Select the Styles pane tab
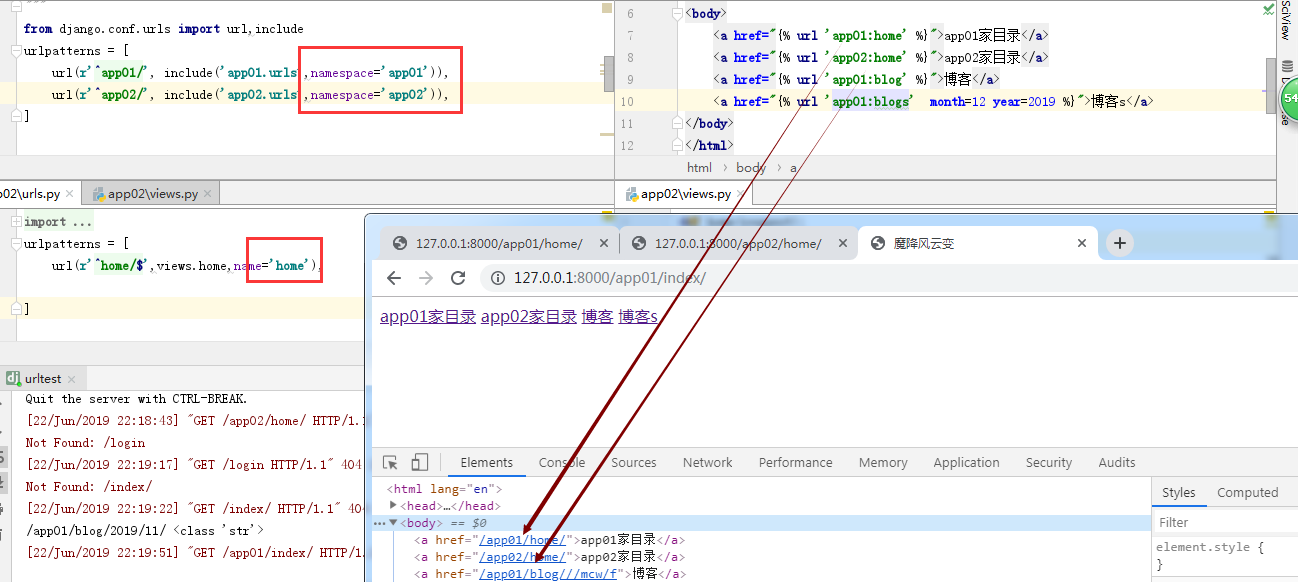Screen dimensions: 1298x582 [1178, 492]
